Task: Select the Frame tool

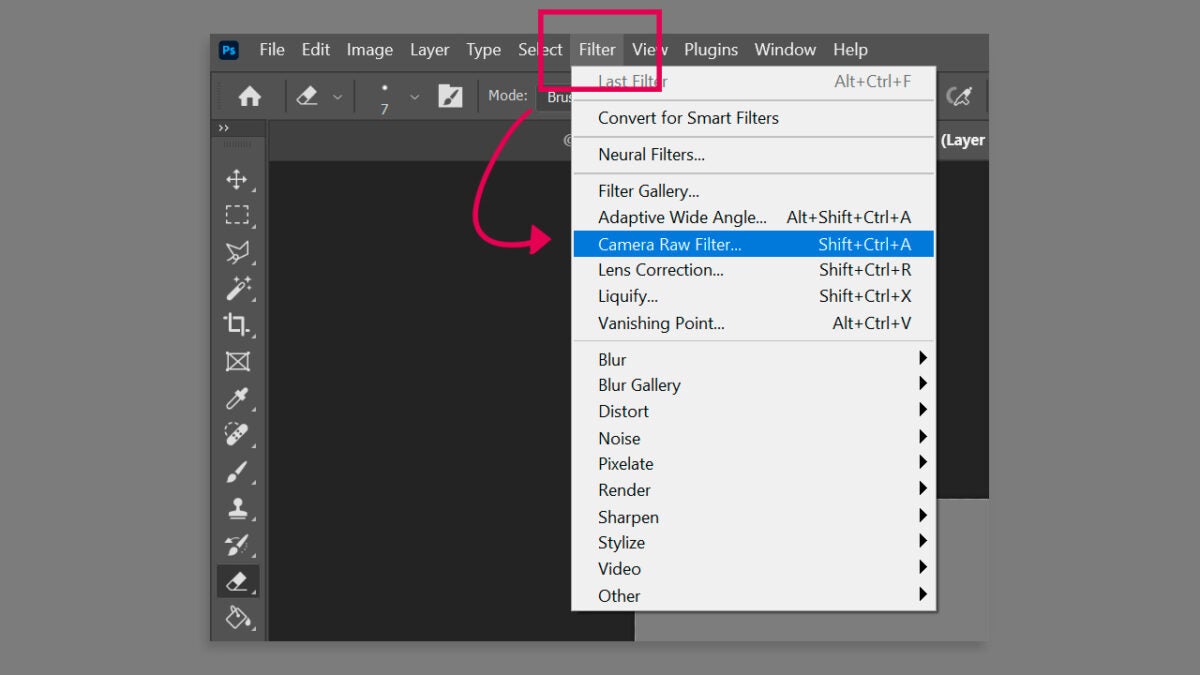Action: tap(237, 361)
